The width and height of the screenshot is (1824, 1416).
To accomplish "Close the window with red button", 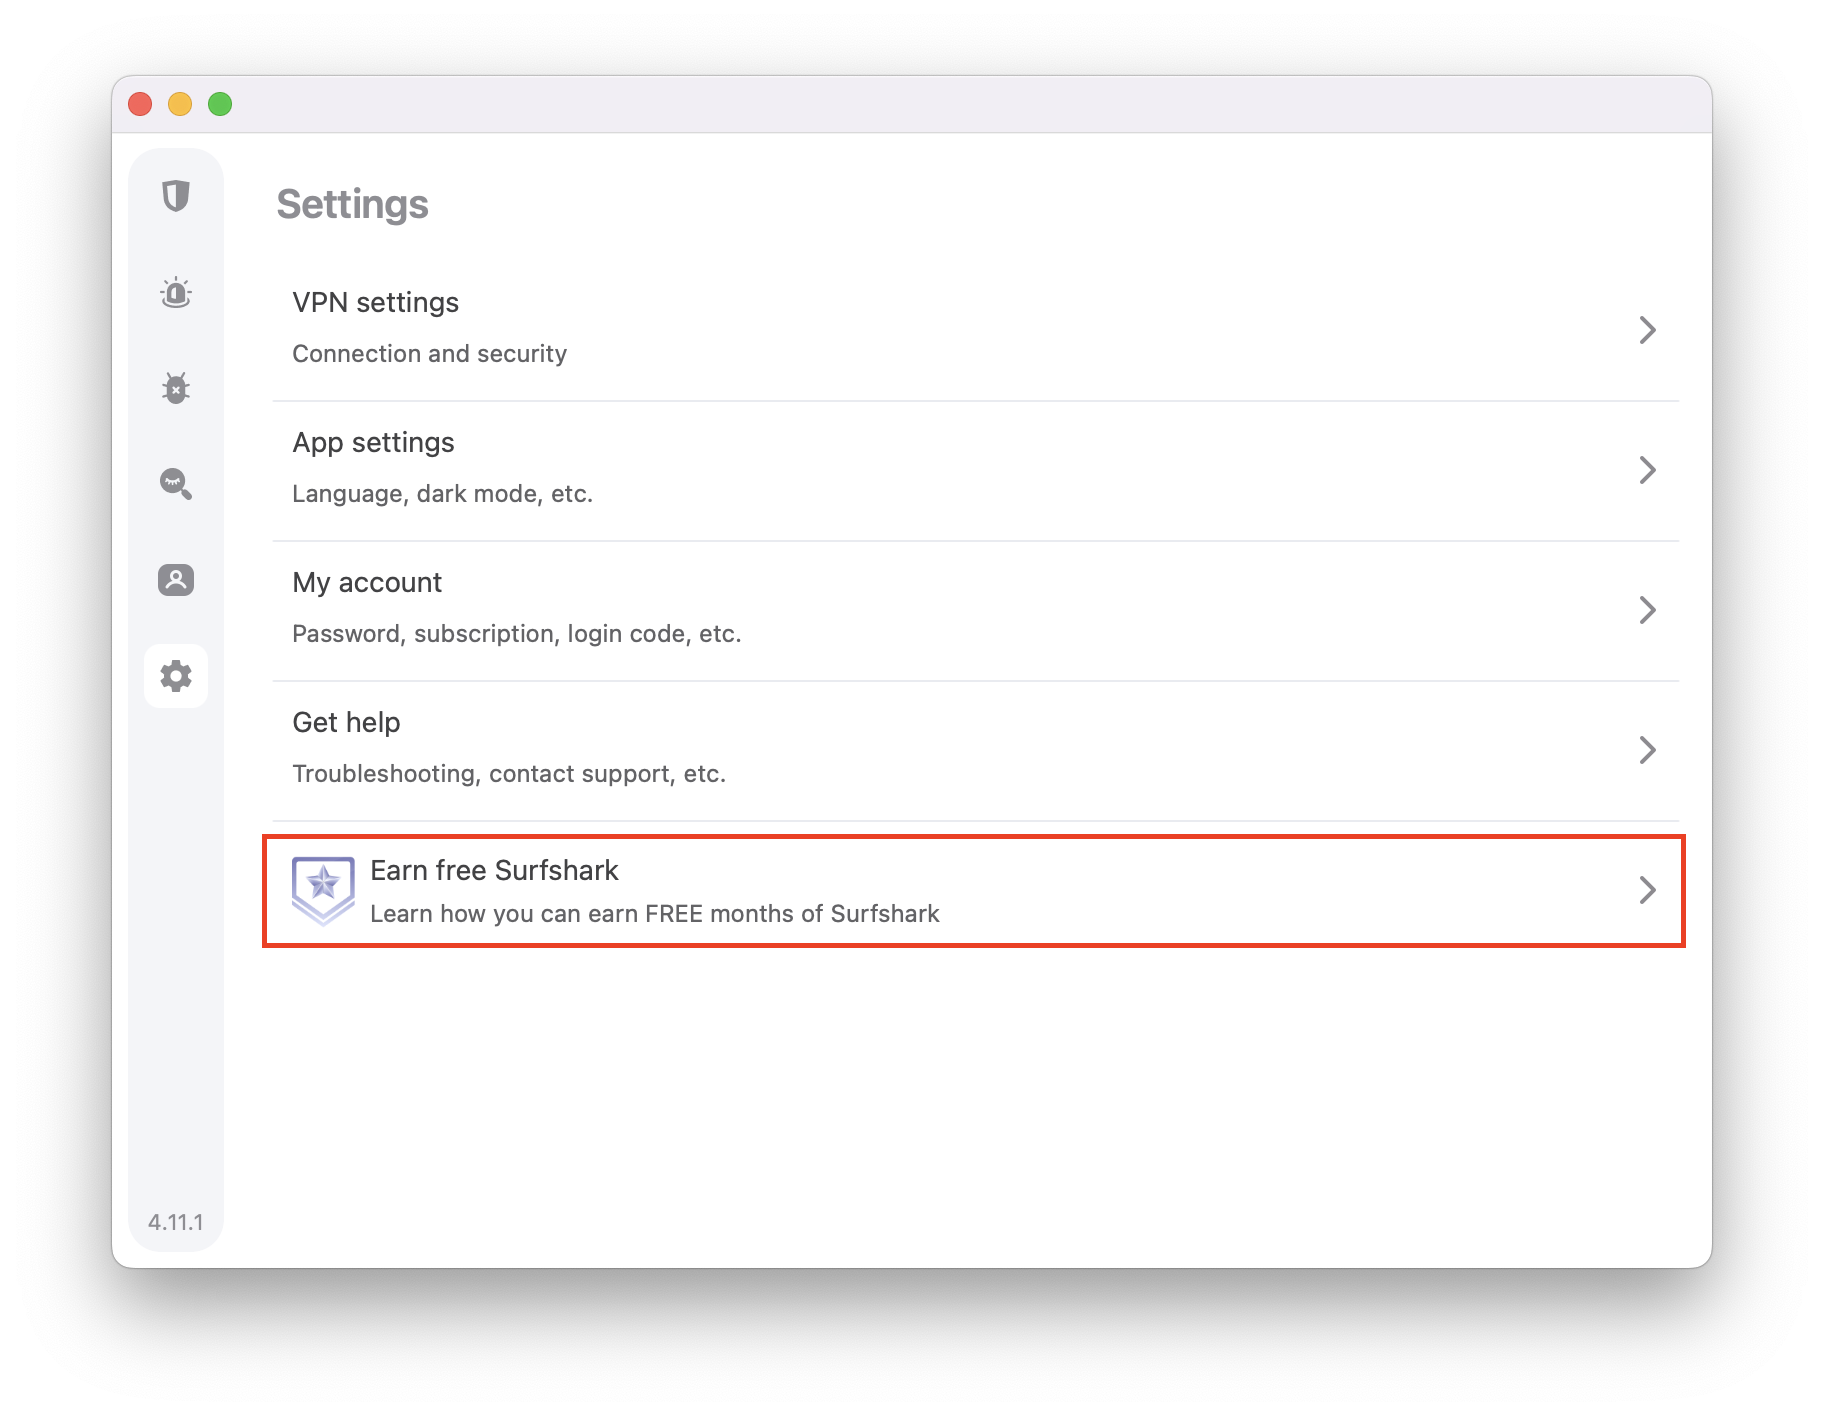I will pyautogui.click(x=140, y=104).
